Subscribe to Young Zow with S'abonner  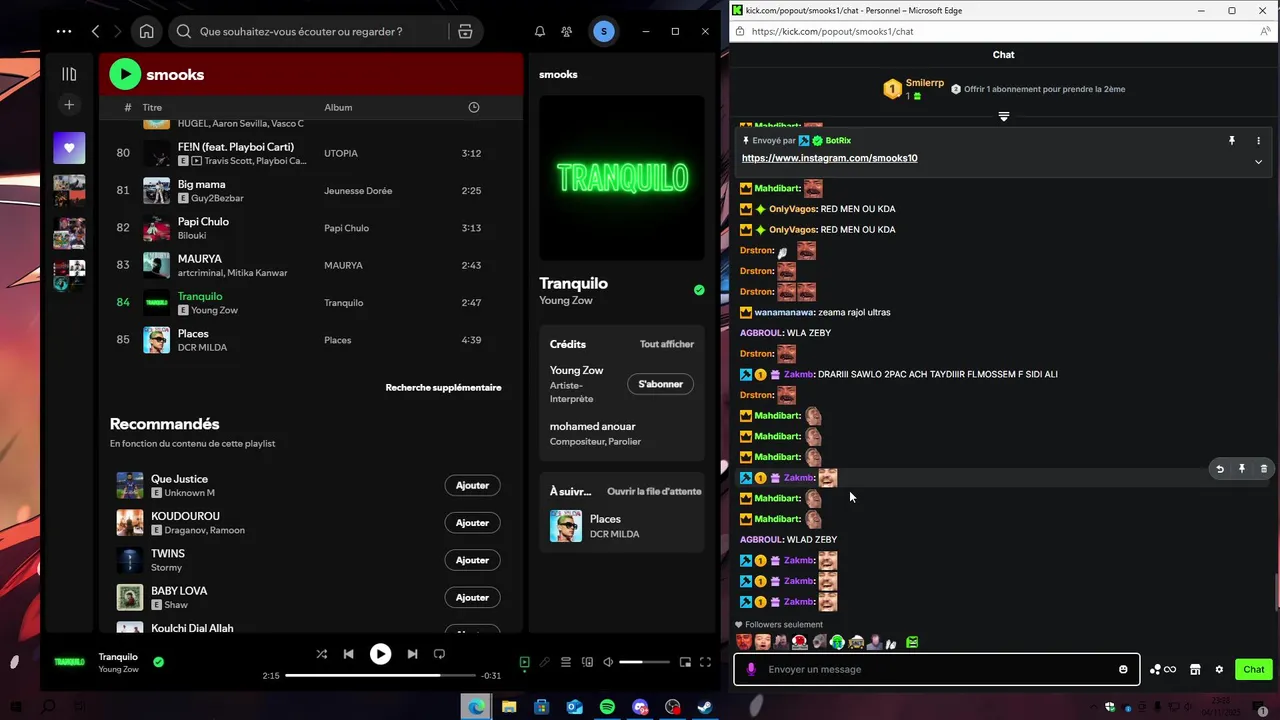[x=660, y=384]
